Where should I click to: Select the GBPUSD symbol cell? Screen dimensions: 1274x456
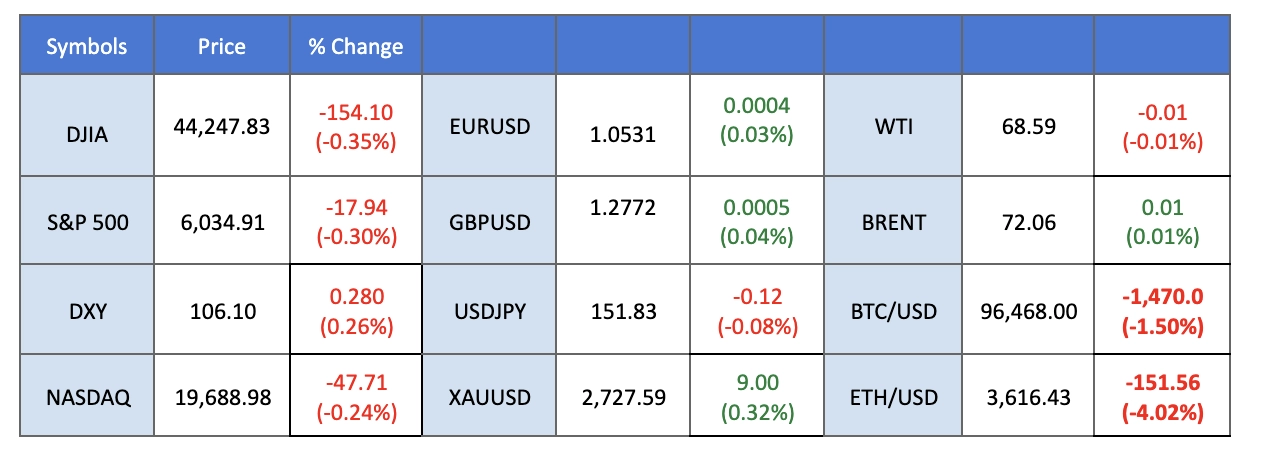(490, 222)
